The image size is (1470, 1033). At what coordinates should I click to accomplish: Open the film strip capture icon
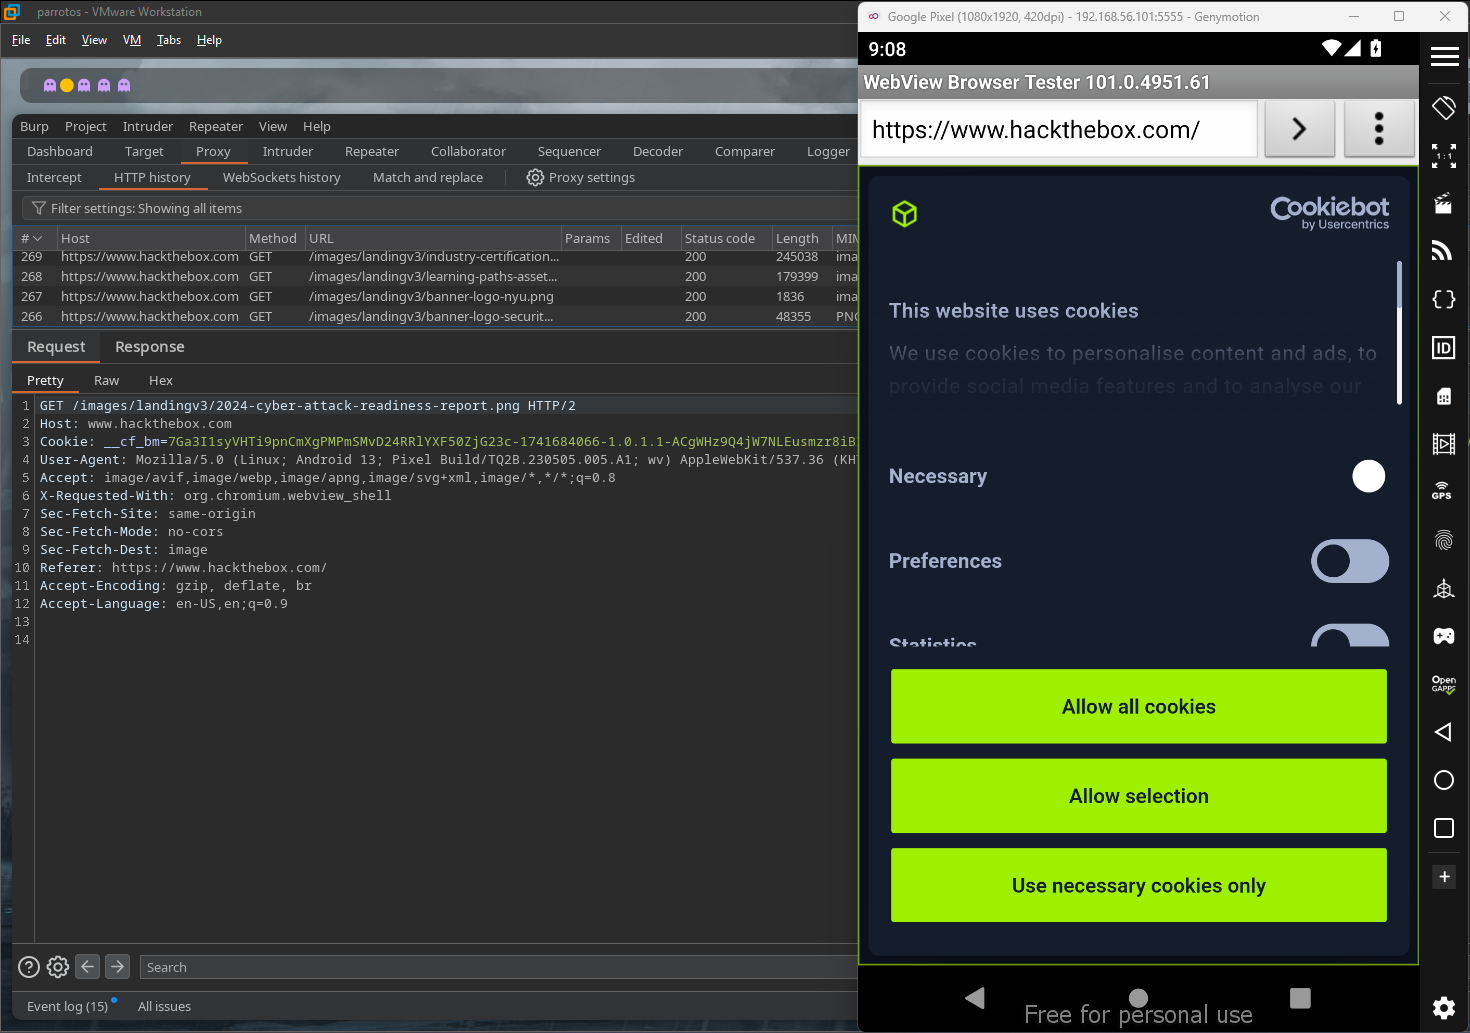[1444, 444]
